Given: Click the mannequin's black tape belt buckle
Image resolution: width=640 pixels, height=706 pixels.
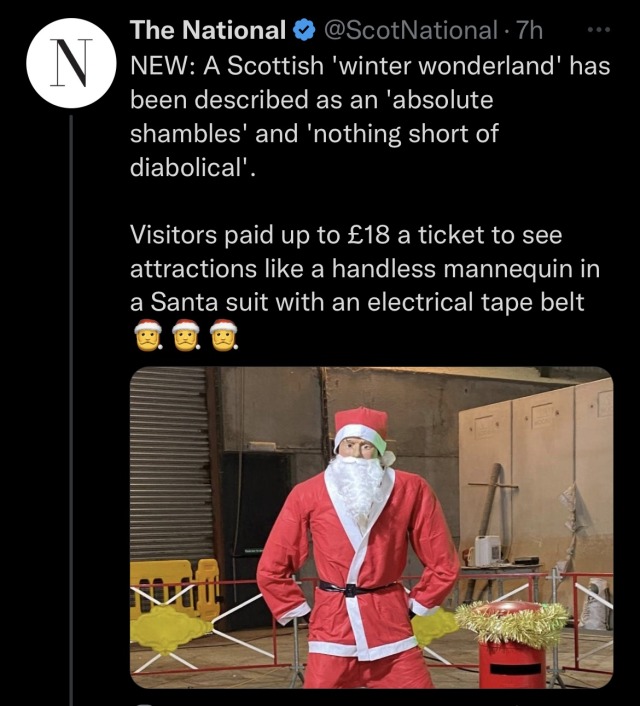Looking at the screenshot, I should 350,589.
